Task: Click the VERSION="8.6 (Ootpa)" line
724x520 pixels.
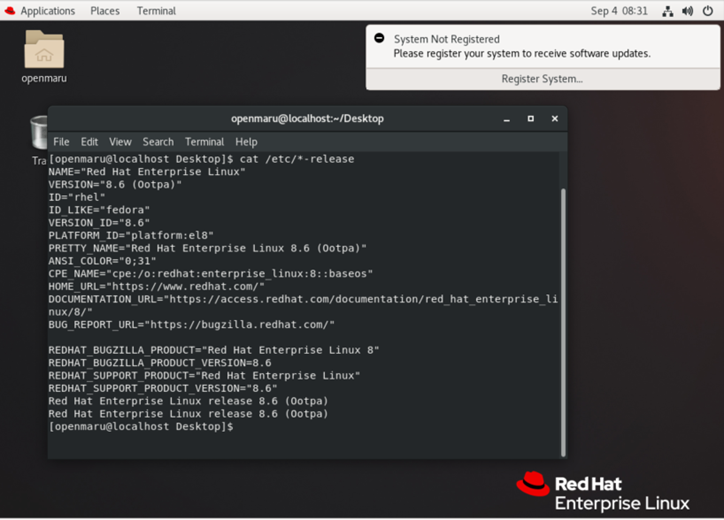Action: click(115, 184)
